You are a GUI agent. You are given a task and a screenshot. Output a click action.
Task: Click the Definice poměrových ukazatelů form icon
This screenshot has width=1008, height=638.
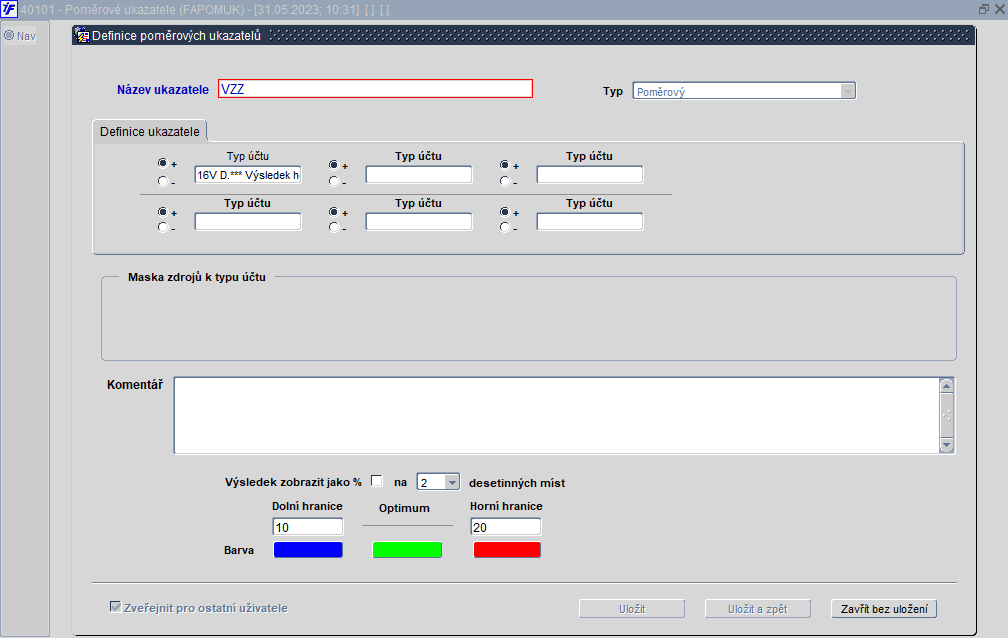tap(82, 35)
